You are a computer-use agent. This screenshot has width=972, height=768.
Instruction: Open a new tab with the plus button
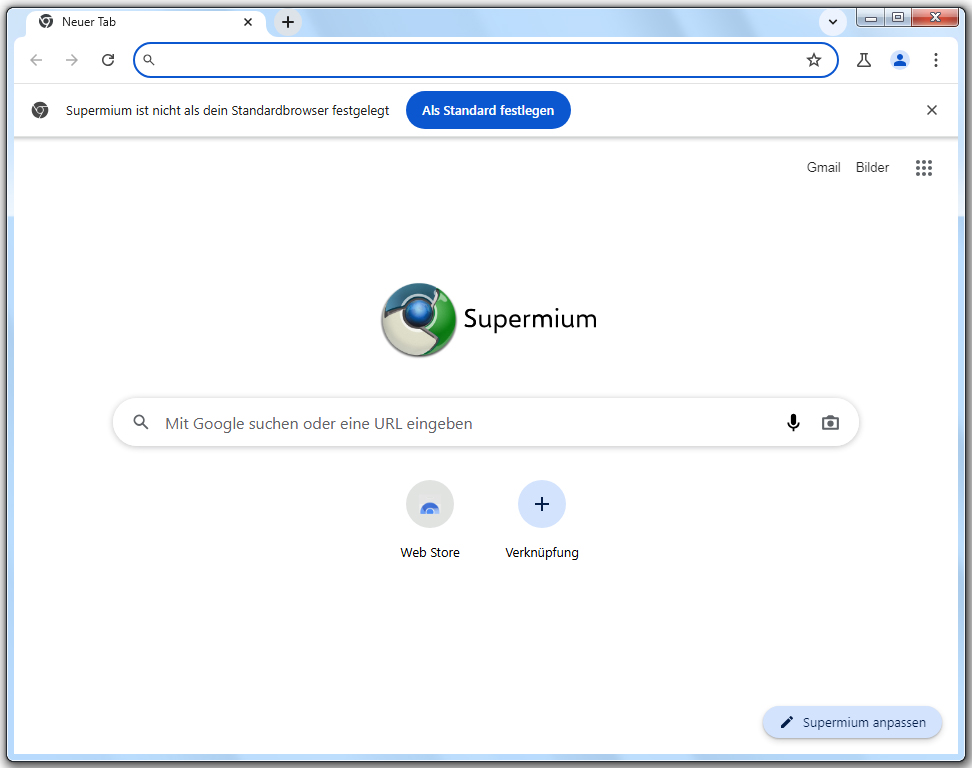pos(288,22)
